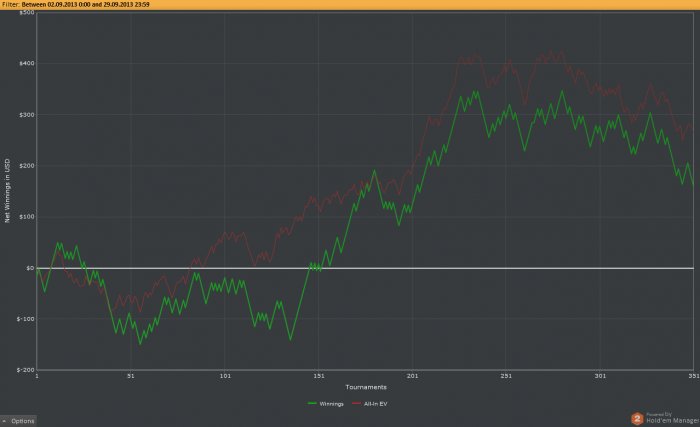Select the red All-In EV legend swatch
Viewport: 700px width, 427px height.
356,404
